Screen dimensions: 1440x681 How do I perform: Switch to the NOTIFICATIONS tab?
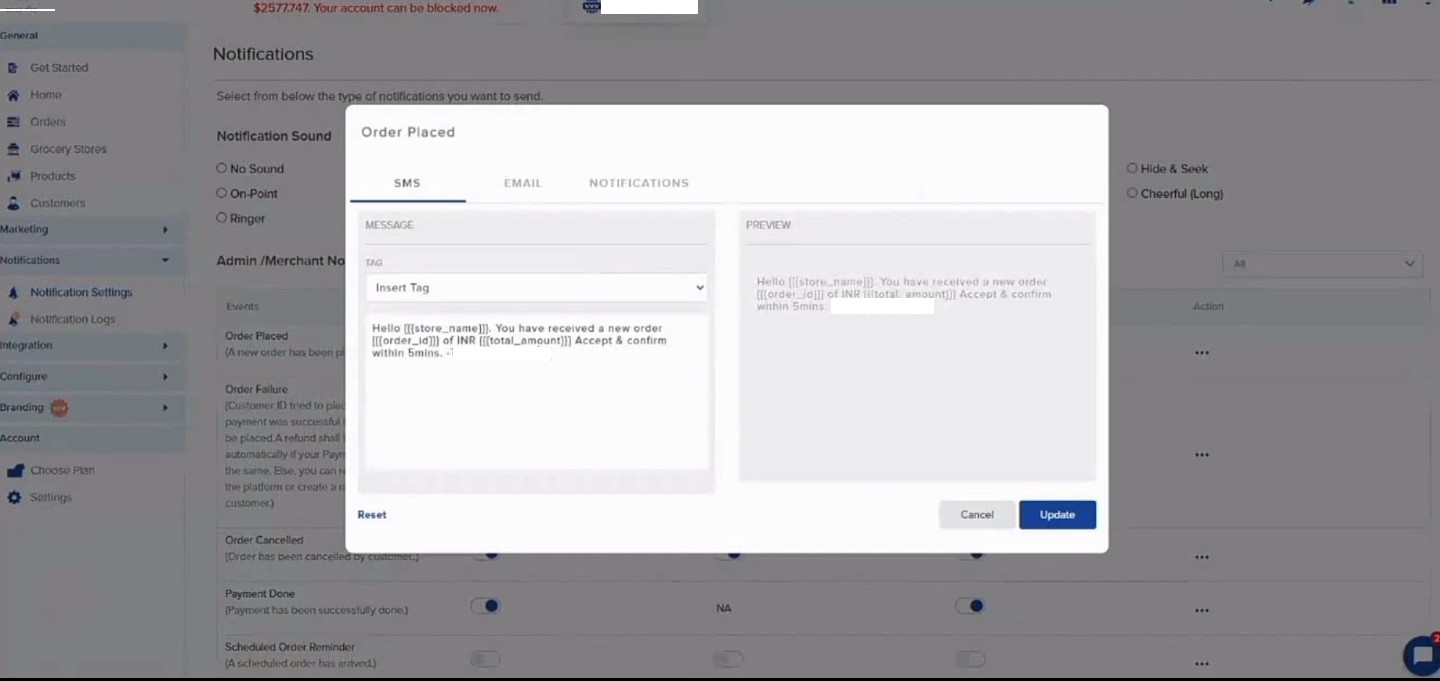coord(638,184)
